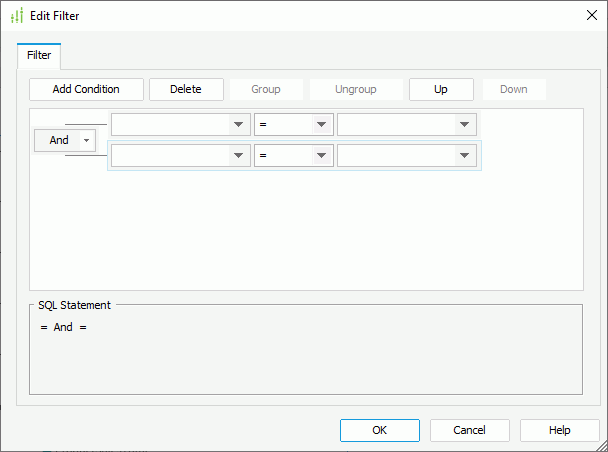Click inside second row value input box
This screenshot has width=608, height=452.
coord(395,156)
